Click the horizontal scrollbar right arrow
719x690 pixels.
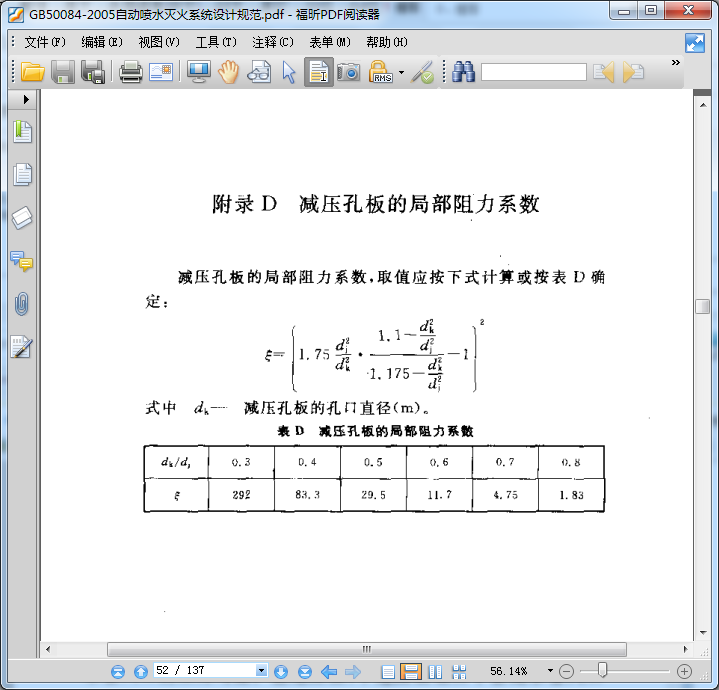pyautogui.click(x=685, y=649)
